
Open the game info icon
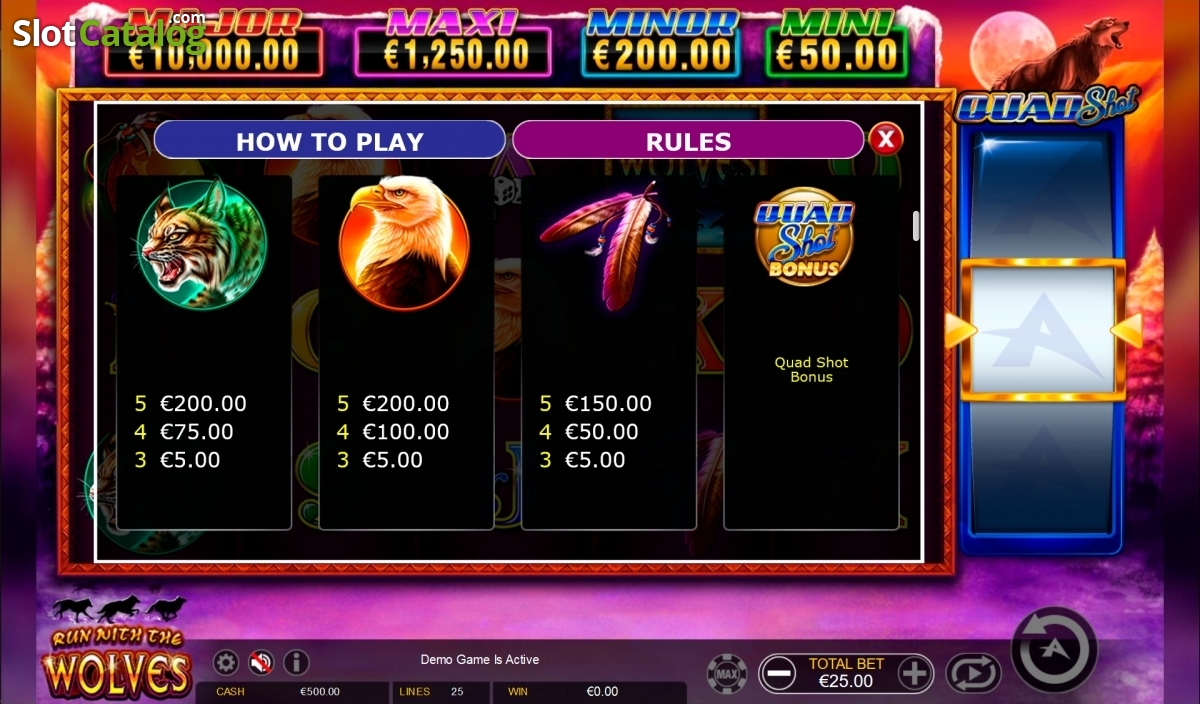tap(296, 662)
